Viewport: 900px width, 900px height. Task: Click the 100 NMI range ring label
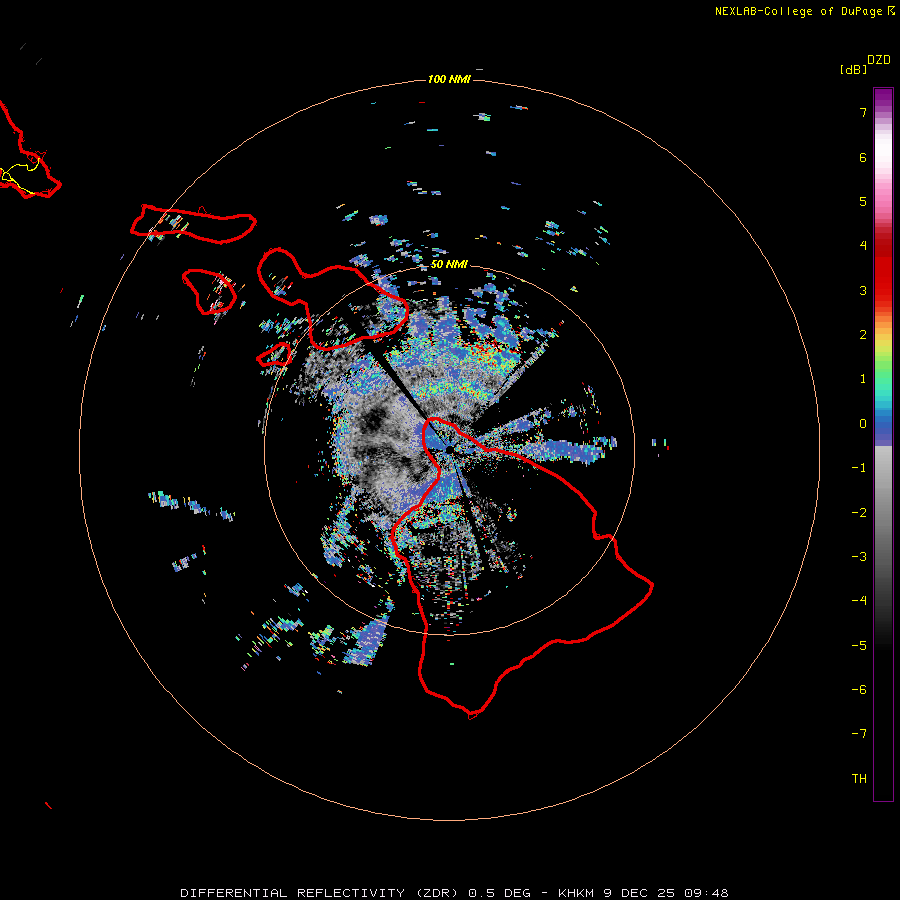tap(449, 79)
